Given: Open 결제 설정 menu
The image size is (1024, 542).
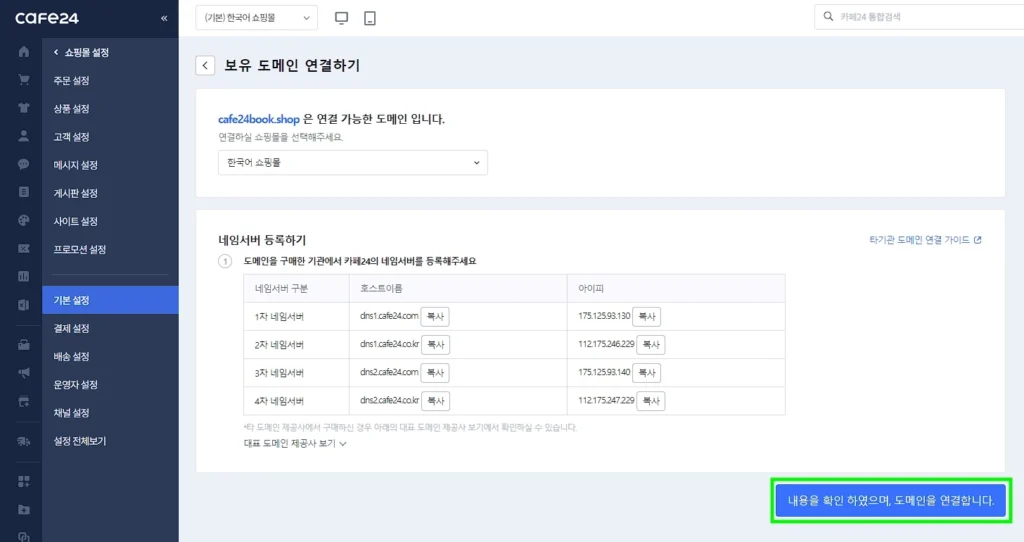Looking at the screenshot, I should 71,328.
